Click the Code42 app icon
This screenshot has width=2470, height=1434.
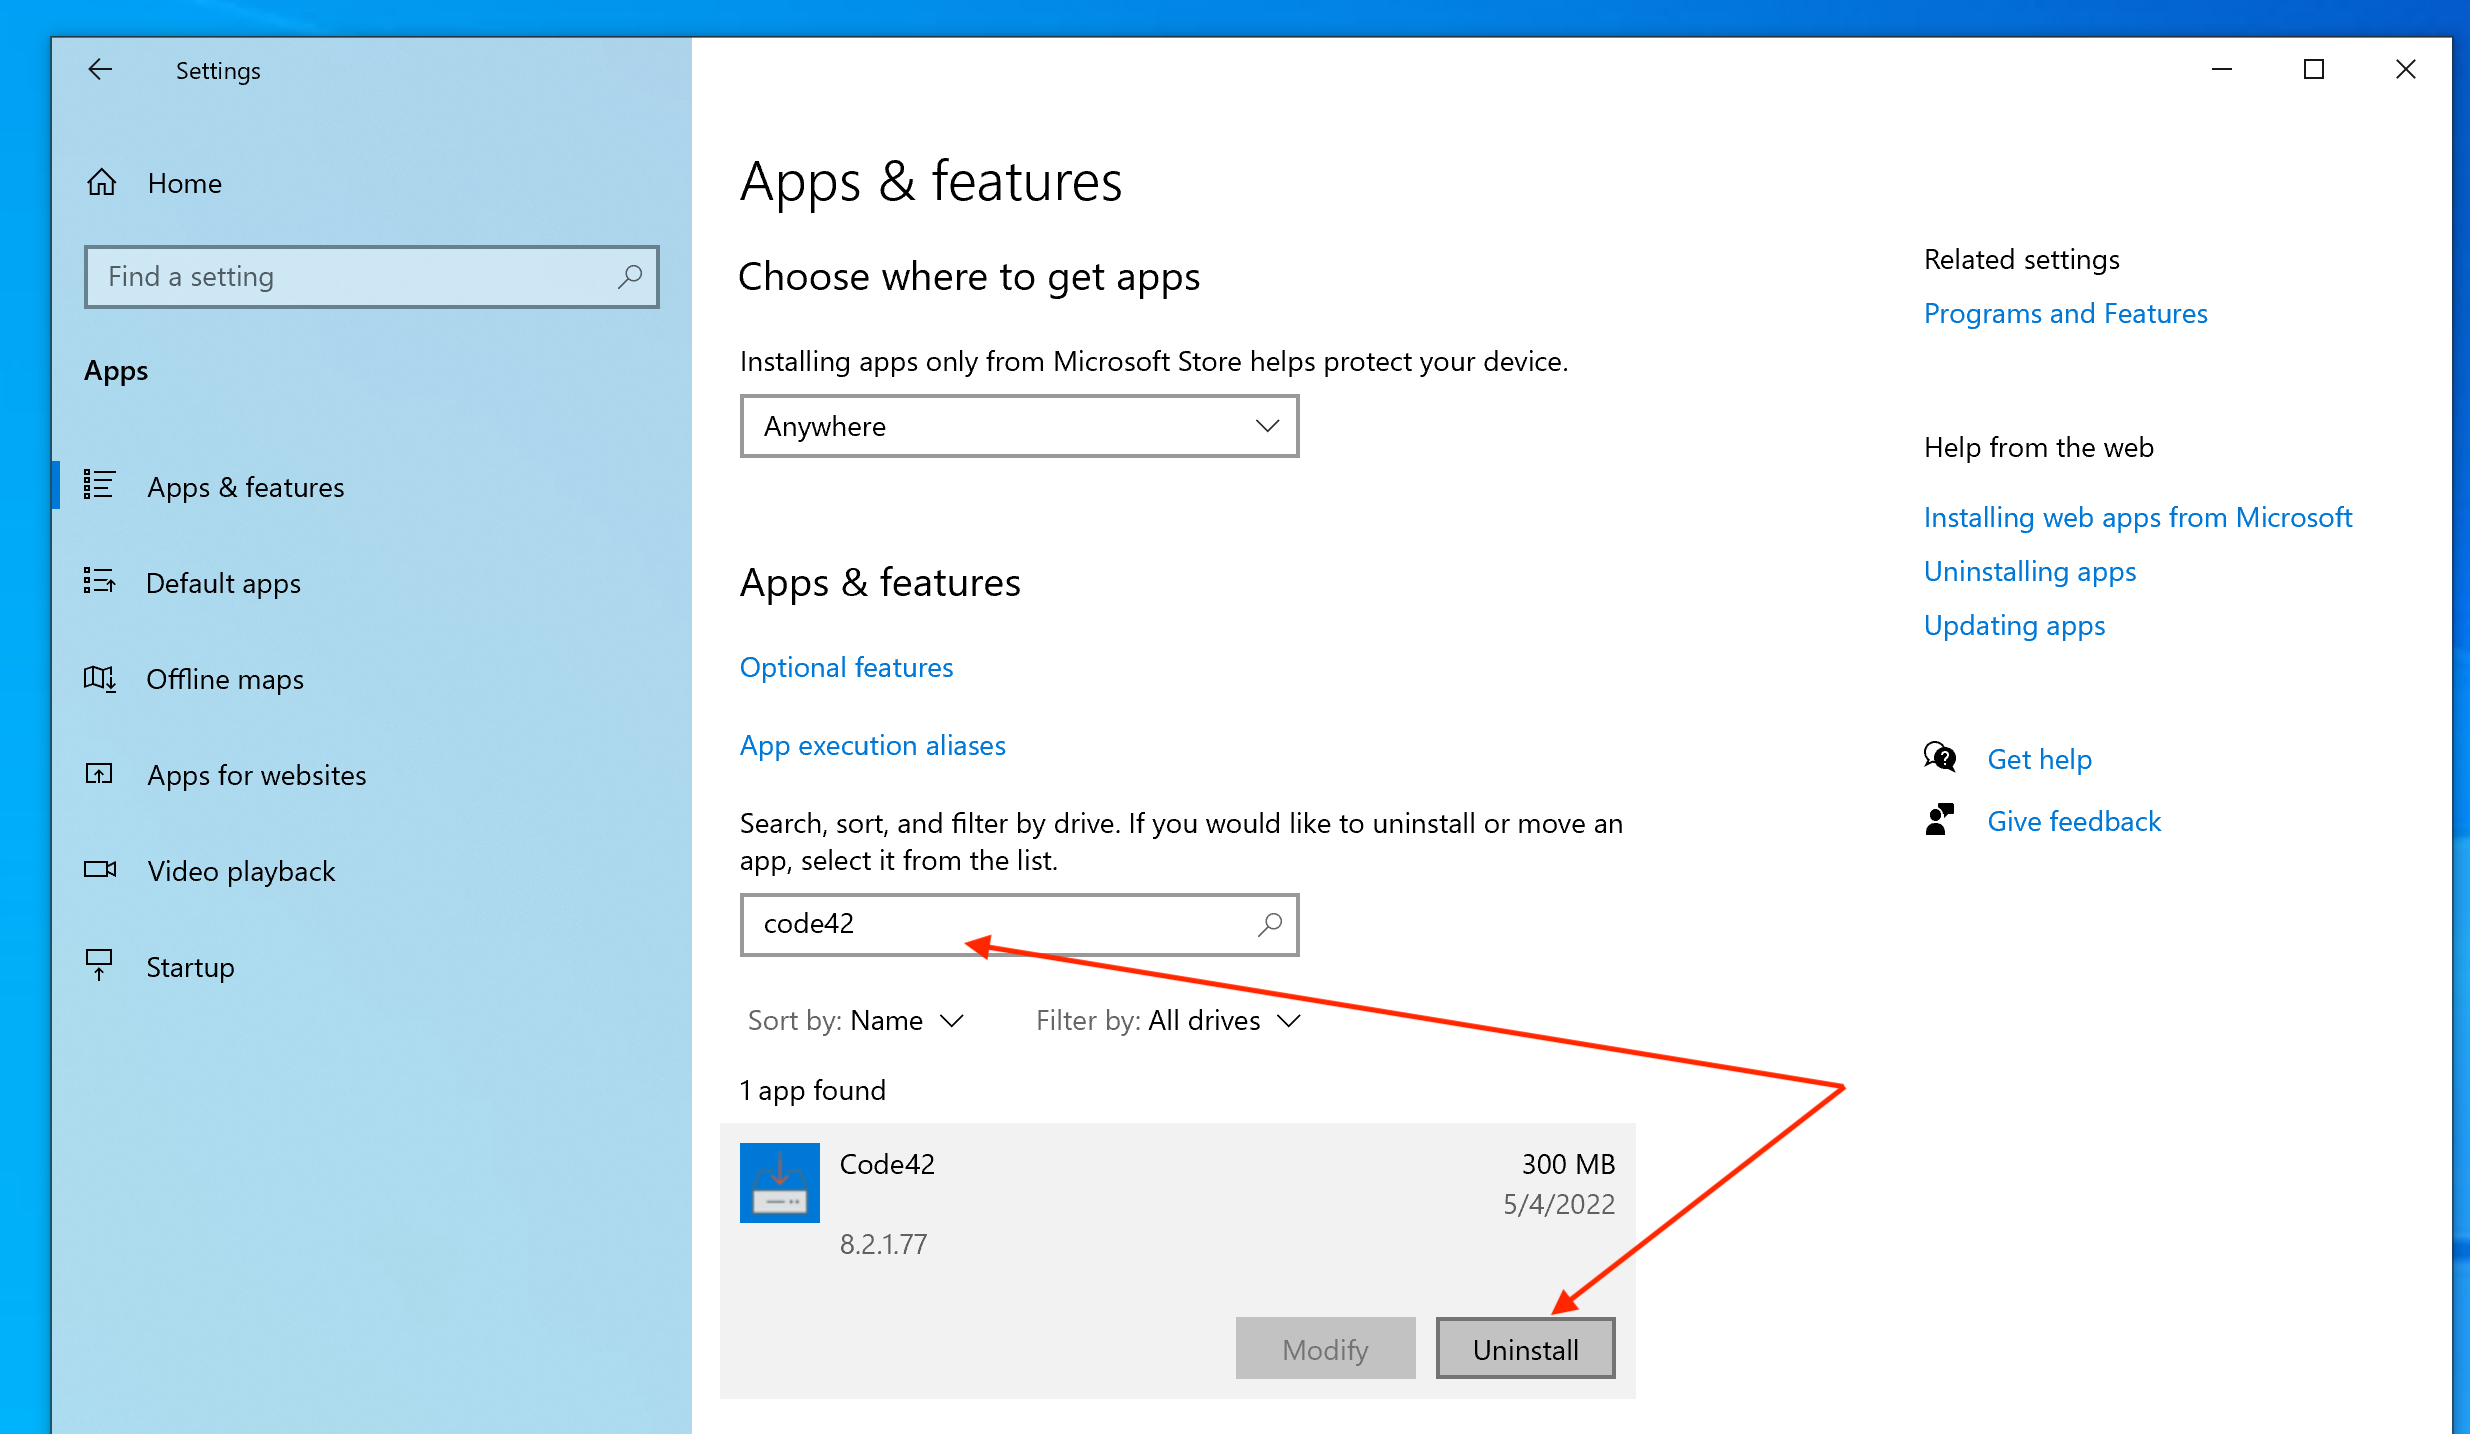pos(779,1183)
